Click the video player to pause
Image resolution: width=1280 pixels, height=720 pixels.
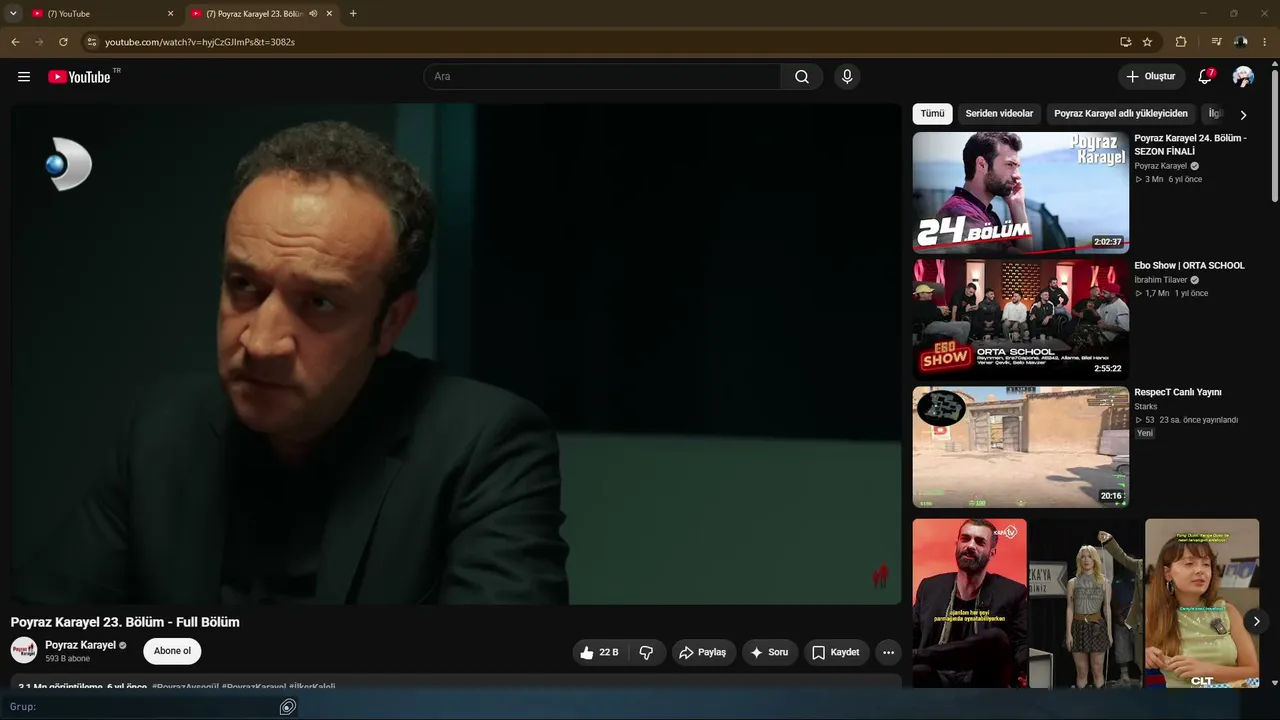(x=456, y=354)
